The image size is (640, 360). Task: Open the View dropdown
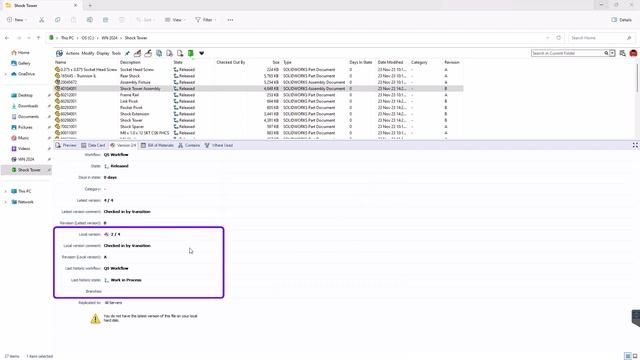pos(175,20)
